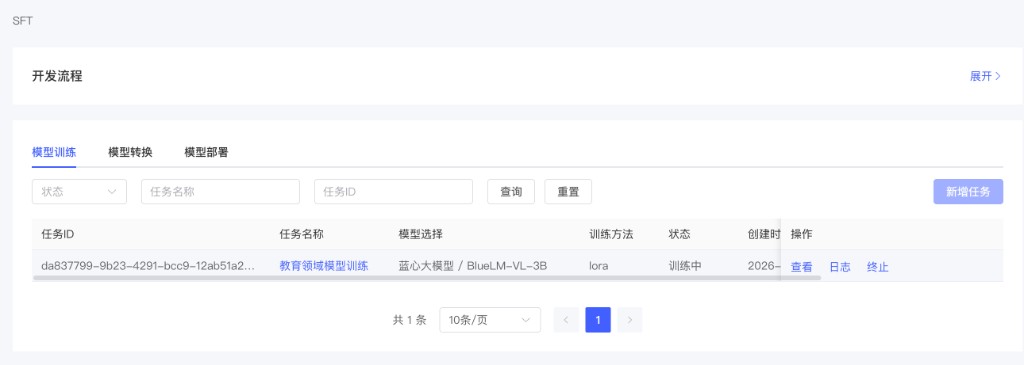Click the 共 1 条 total count text

click(409, 320)
